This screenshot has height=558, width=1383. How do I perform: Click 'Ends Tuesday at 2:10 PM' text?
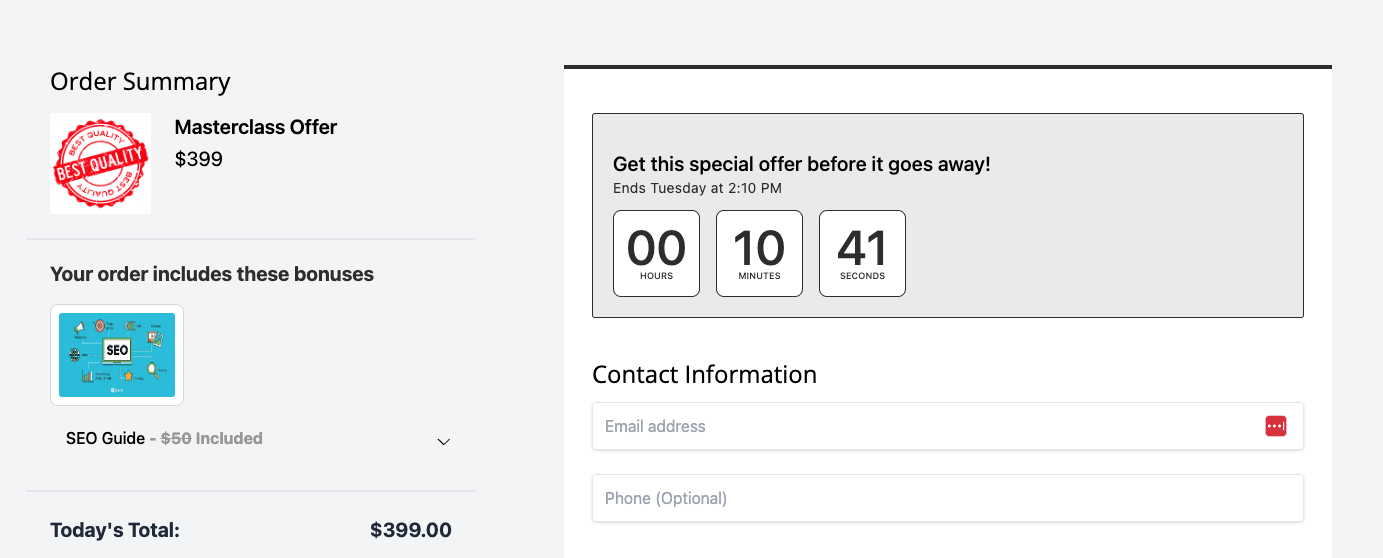[x=697, y=188]
